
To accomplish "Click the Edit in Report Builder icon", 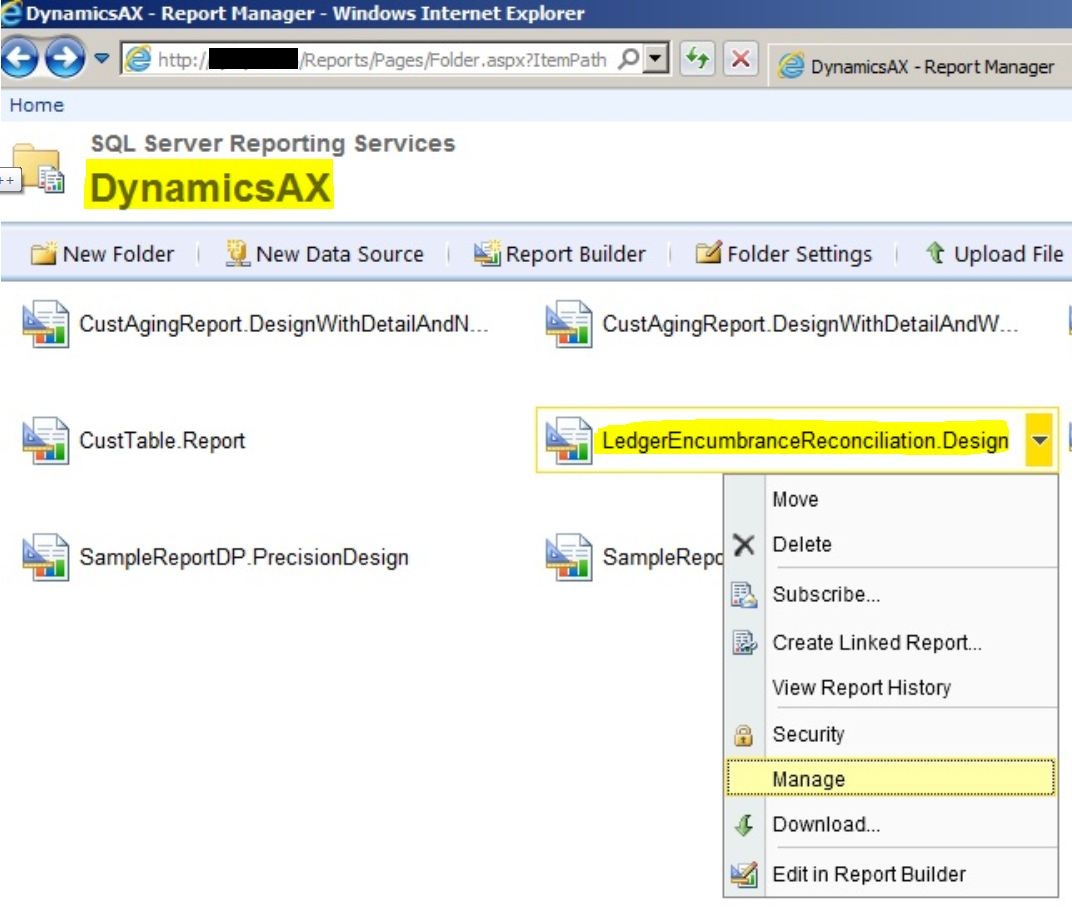I will 744,873.
